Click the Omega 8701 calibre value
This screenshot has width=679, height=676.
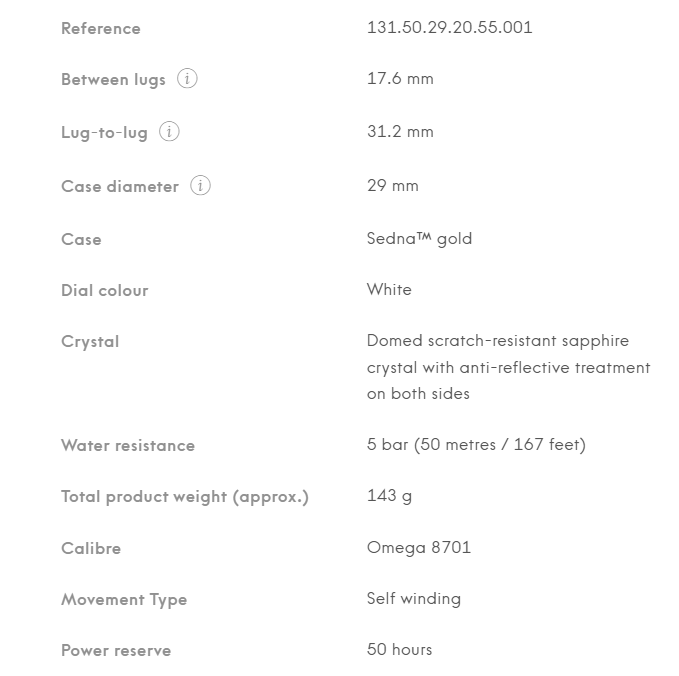coord(418,548)
